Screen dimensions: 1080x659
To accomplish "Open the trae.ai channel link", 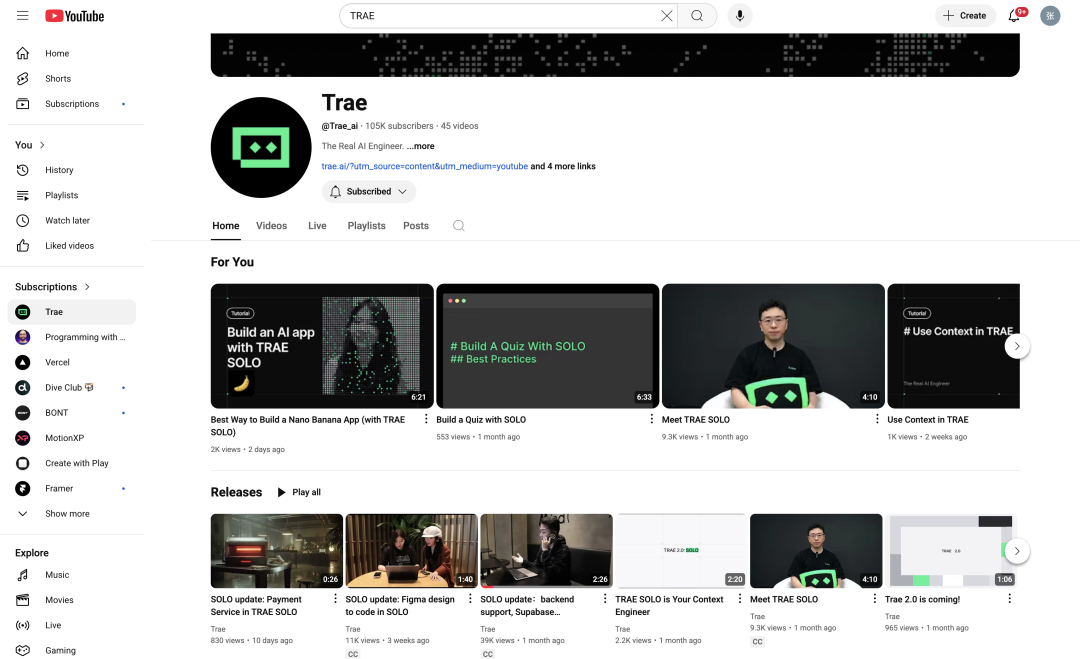I will click(424, 166).
